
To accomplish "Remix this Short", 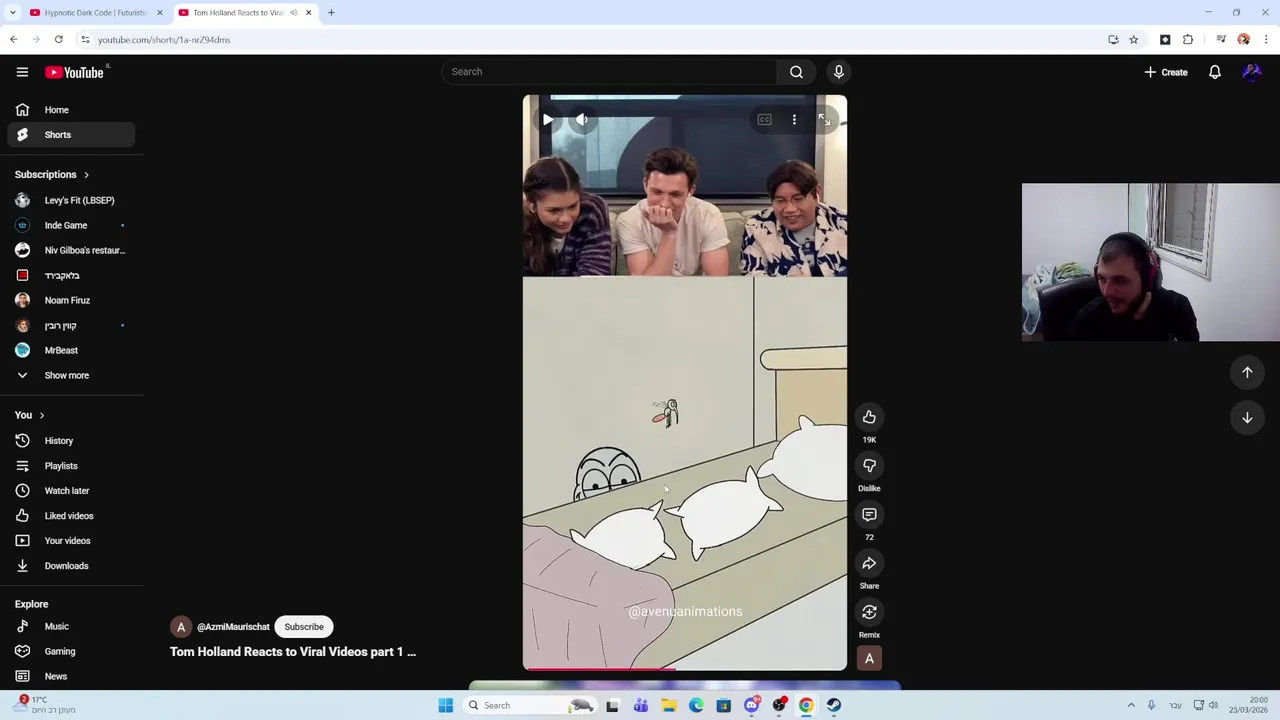I will (869, 612).
